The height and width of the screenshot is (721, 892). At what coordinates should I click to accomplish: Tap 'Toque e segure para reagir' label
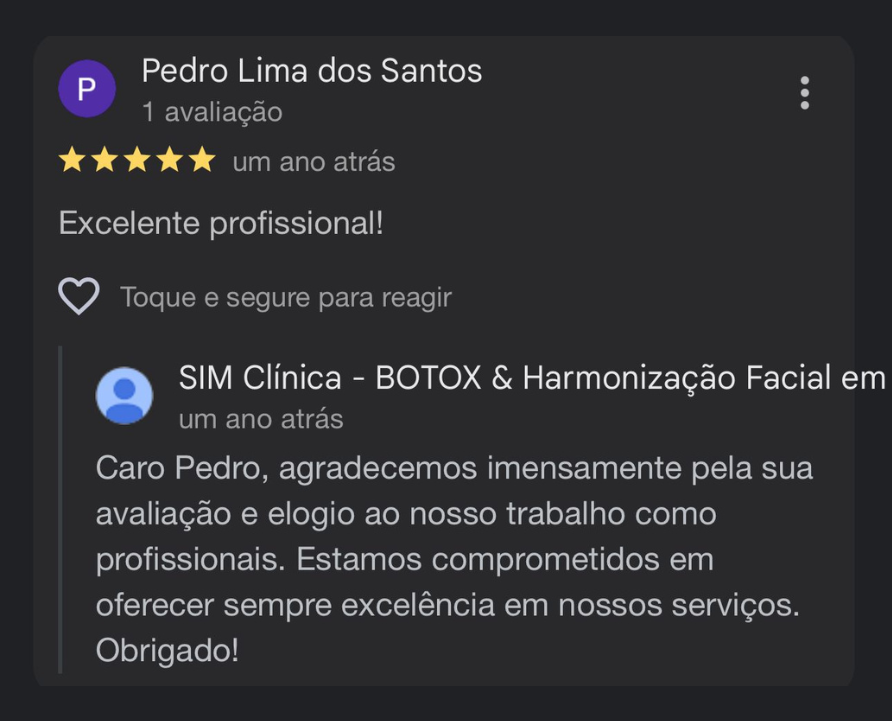click(286, 298)
